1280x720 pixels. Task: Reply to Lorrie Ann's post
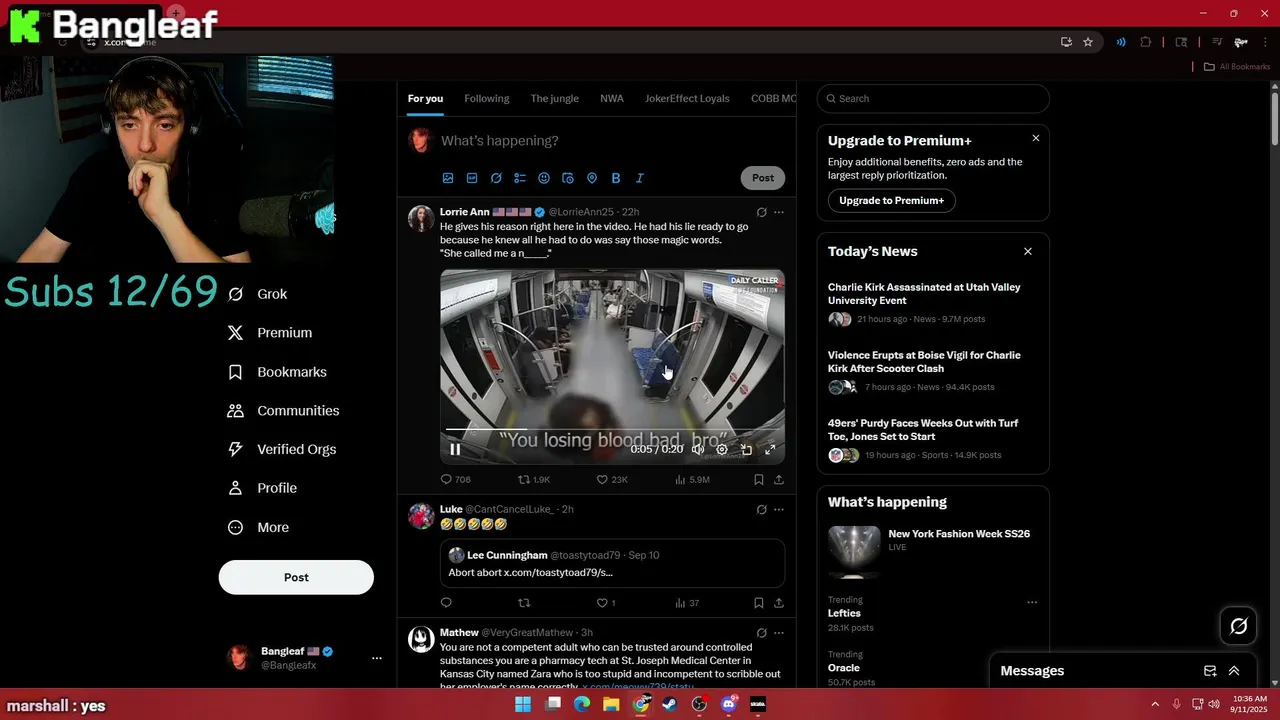[456, 480]
